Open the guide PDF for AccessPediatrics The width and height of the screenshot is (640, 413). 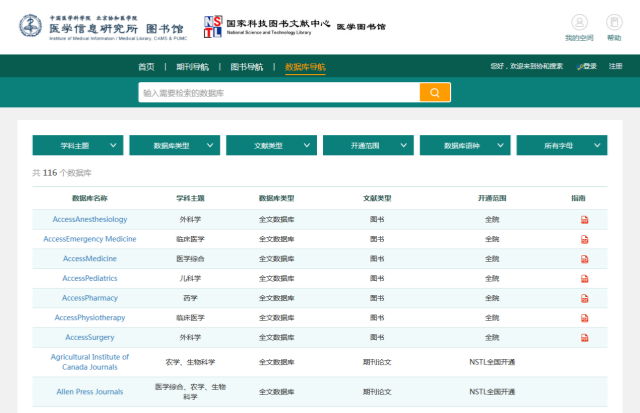click(x=585, y=279)
